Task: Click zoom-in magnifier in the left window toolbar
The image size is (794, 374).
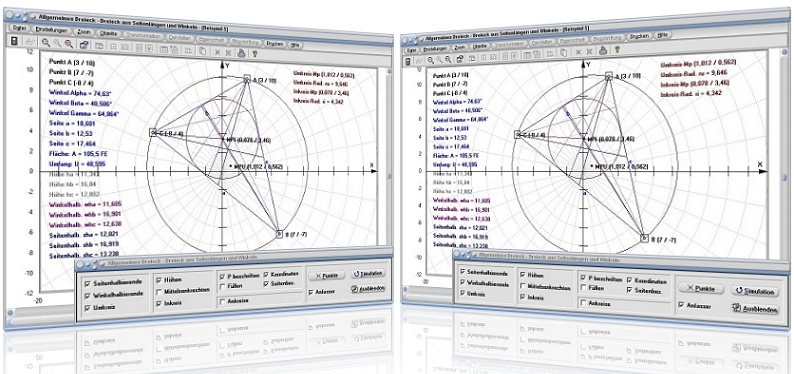Action: coord(46,44)
